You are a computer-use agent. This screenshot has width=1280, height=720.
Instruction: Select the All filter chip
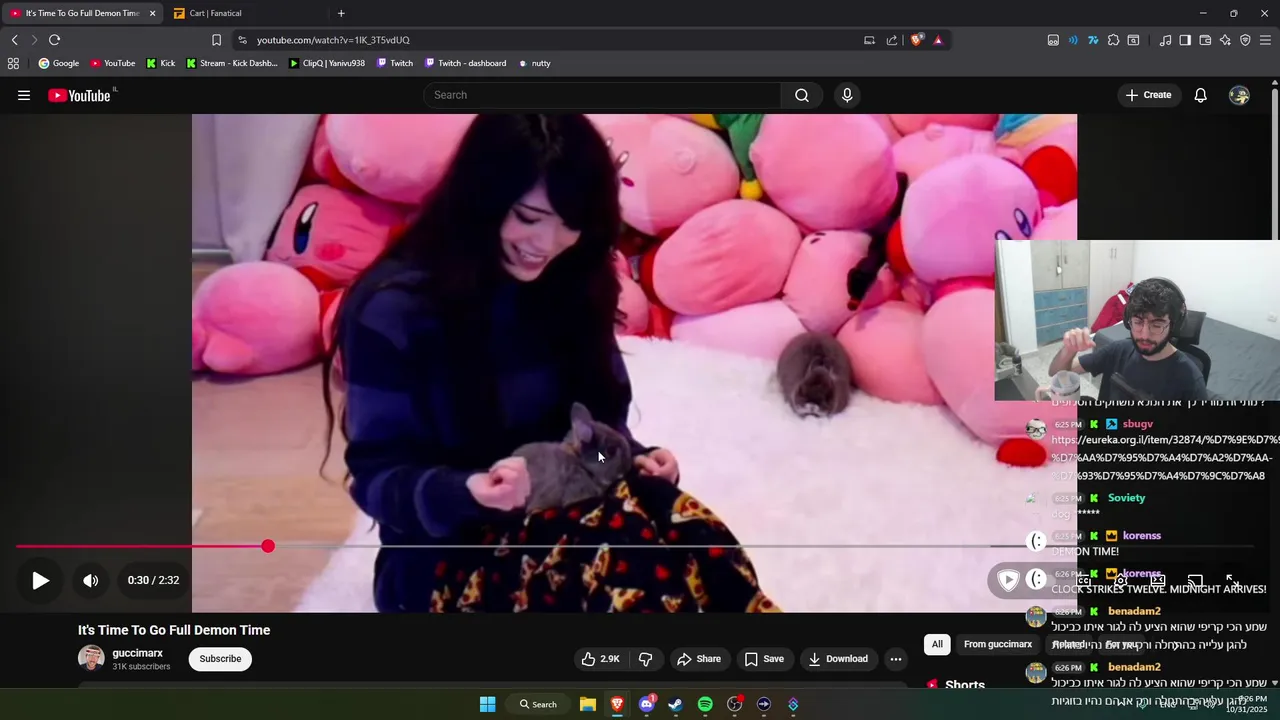click(937, 644)
